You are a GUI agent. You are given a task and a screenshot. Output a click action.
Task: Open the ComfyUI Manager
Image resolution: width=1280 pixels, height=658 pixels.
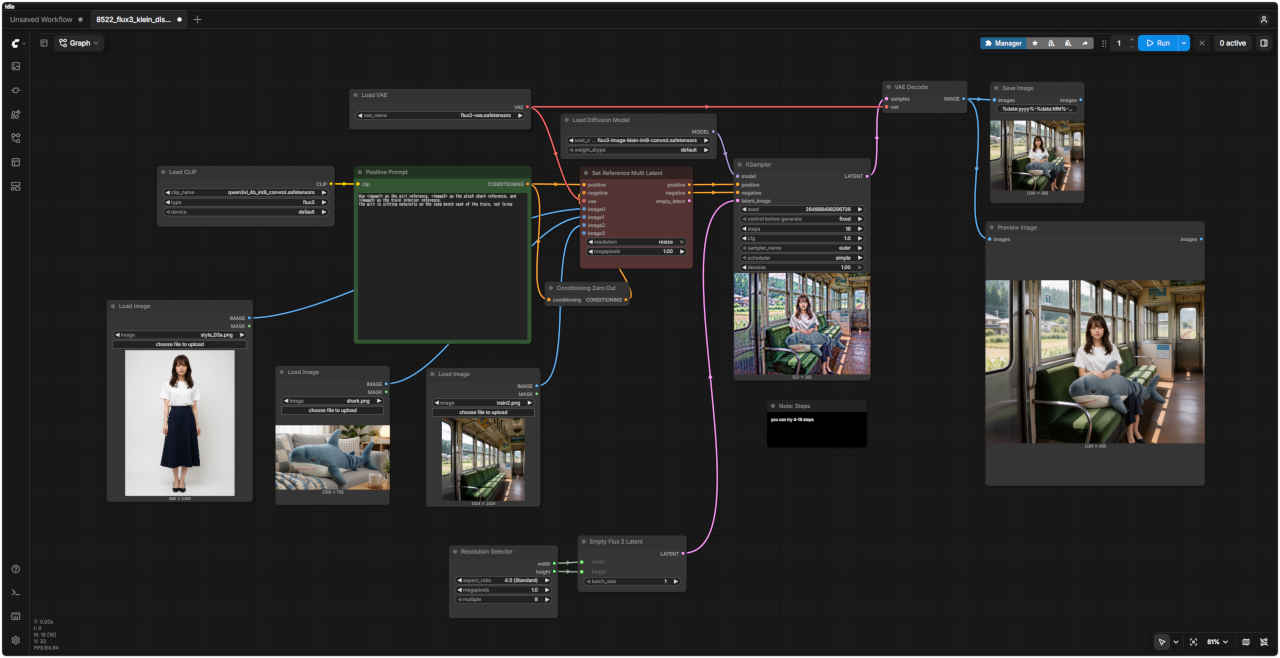(x=1003, y=43)
